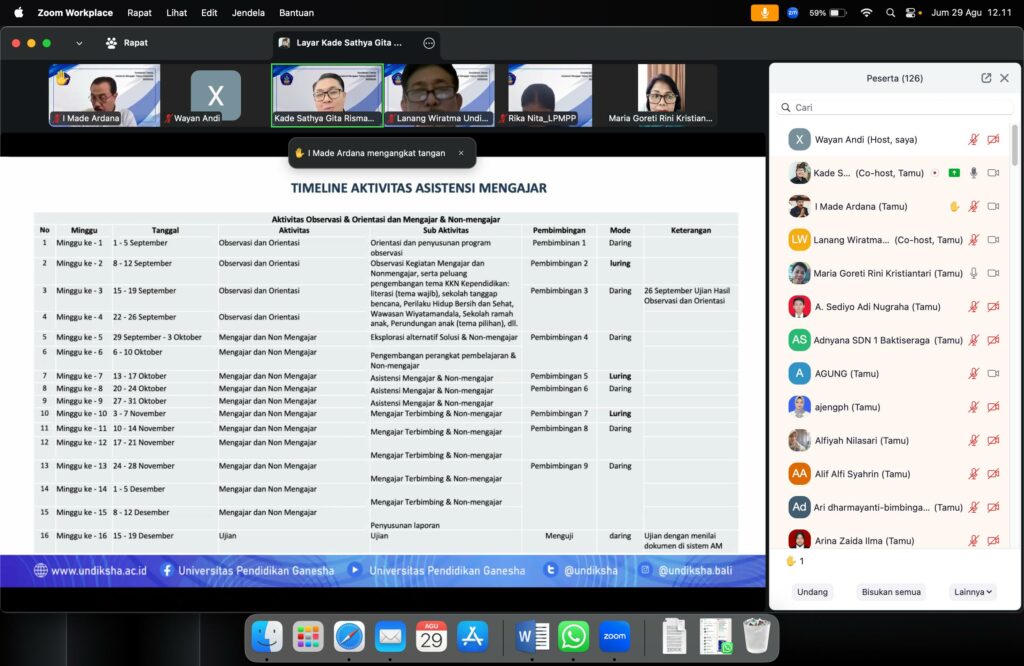Click the Undang button

(812, 592)
